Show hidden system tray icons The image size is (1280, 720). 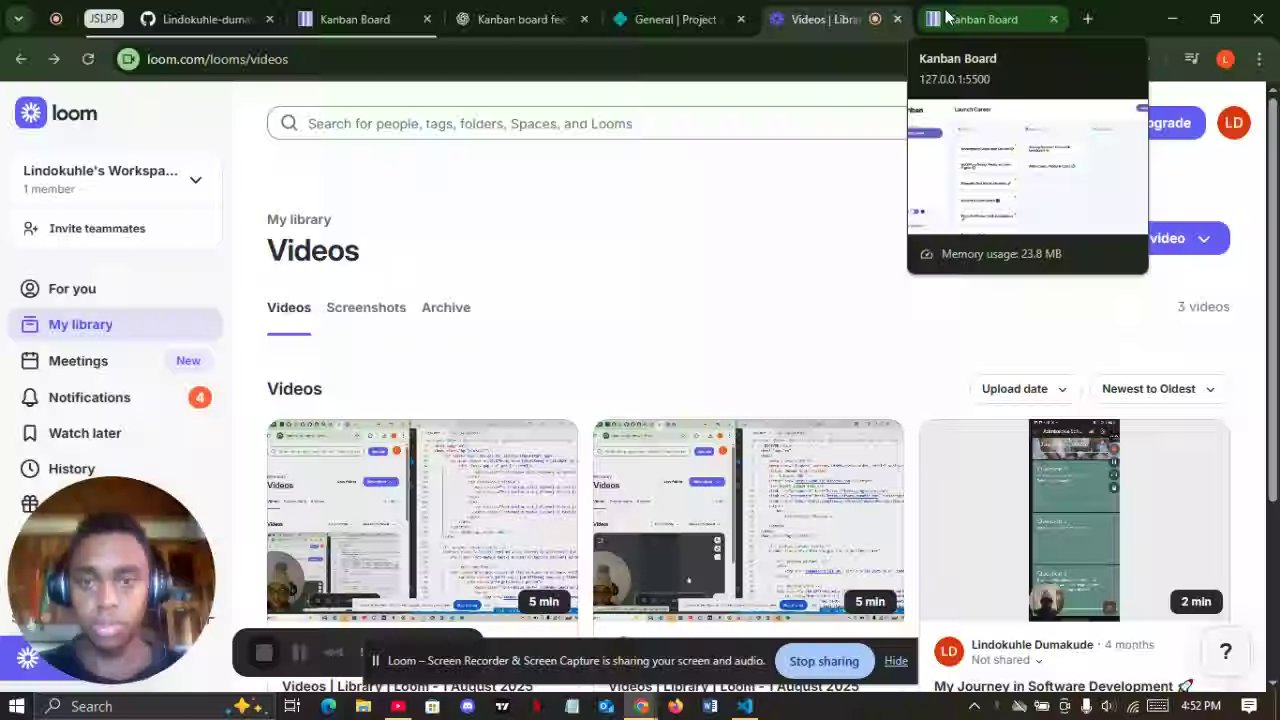975,706
